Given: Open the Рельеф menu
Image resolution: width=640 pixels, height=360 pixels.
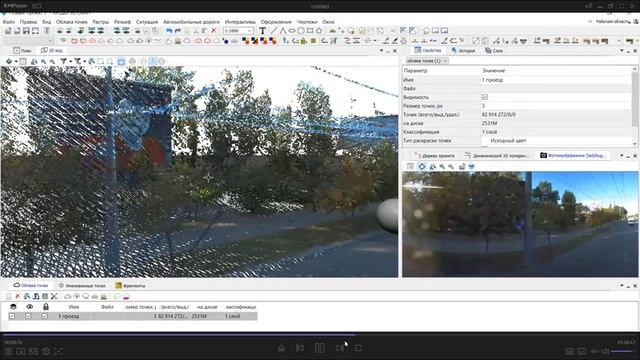Looking at the screenshot, I should 122,22.
